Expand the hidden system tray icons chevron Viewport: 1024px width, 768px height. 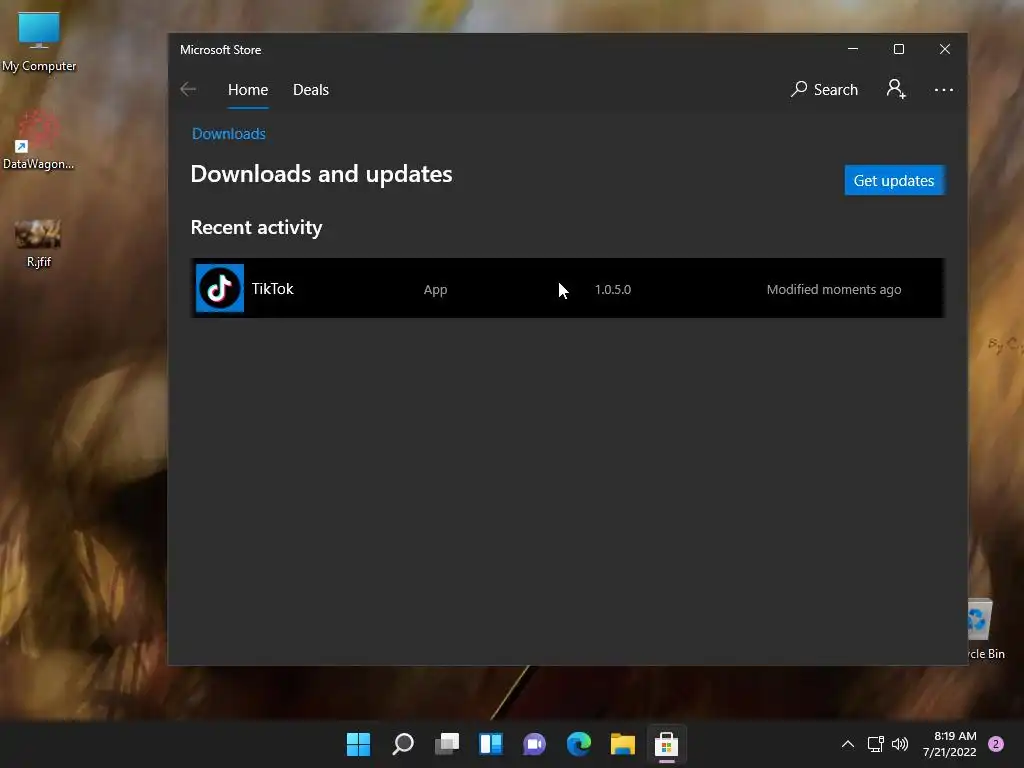point(848,744)
